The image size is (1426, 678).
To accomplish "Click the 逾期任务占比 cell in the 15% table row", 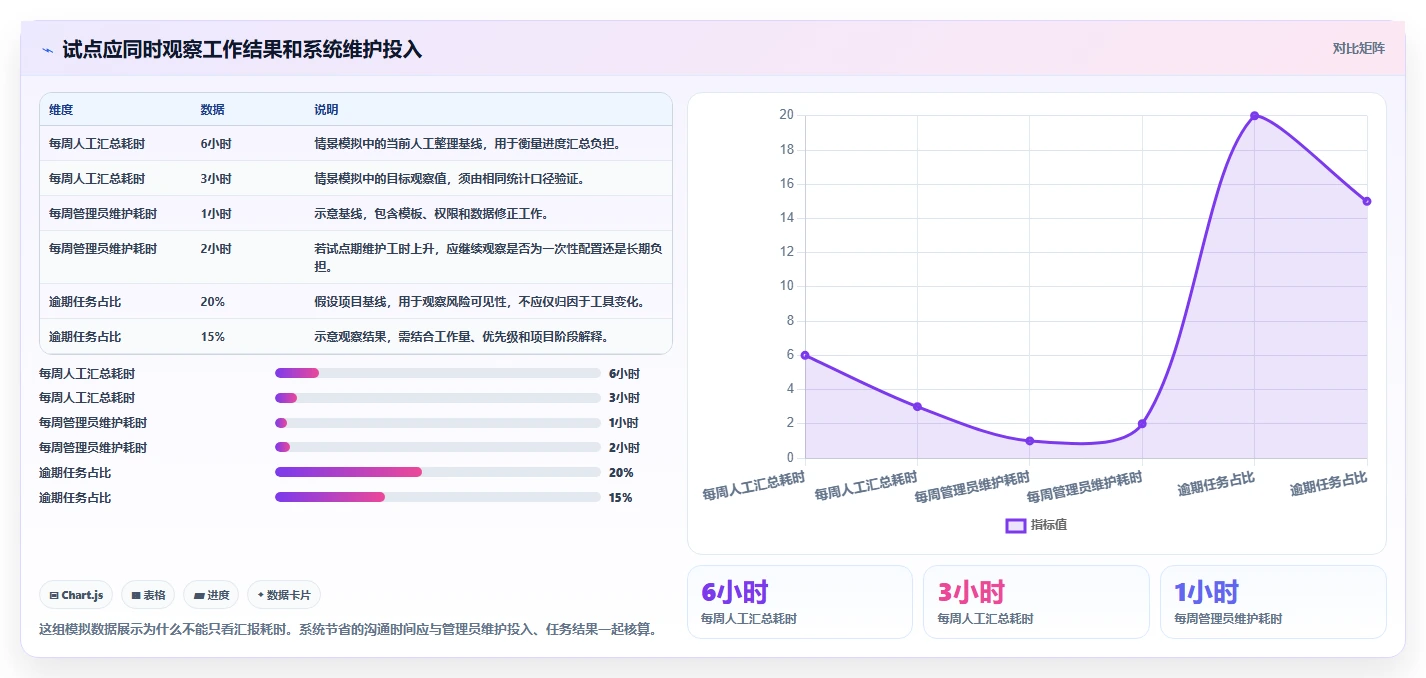I will pyautogui.click(x=85, y=337).
